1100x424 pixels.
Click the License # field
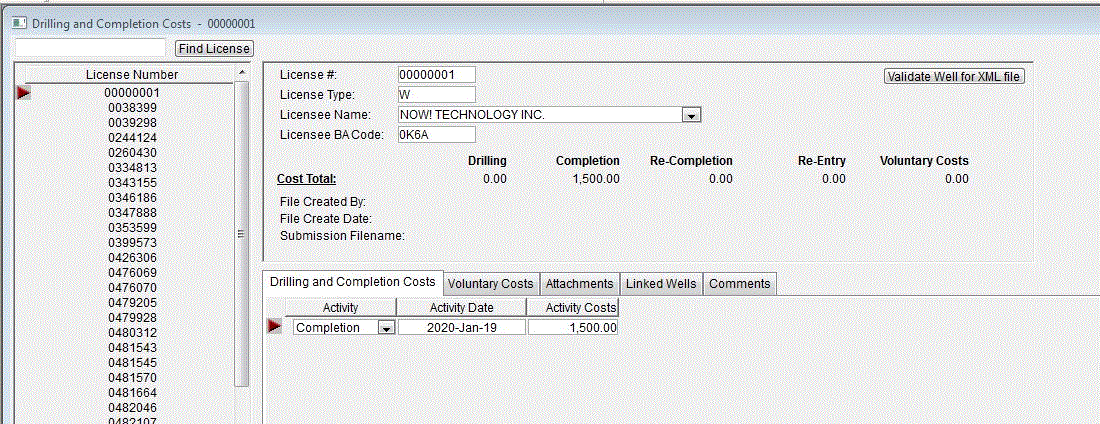(x=435, y=75)
